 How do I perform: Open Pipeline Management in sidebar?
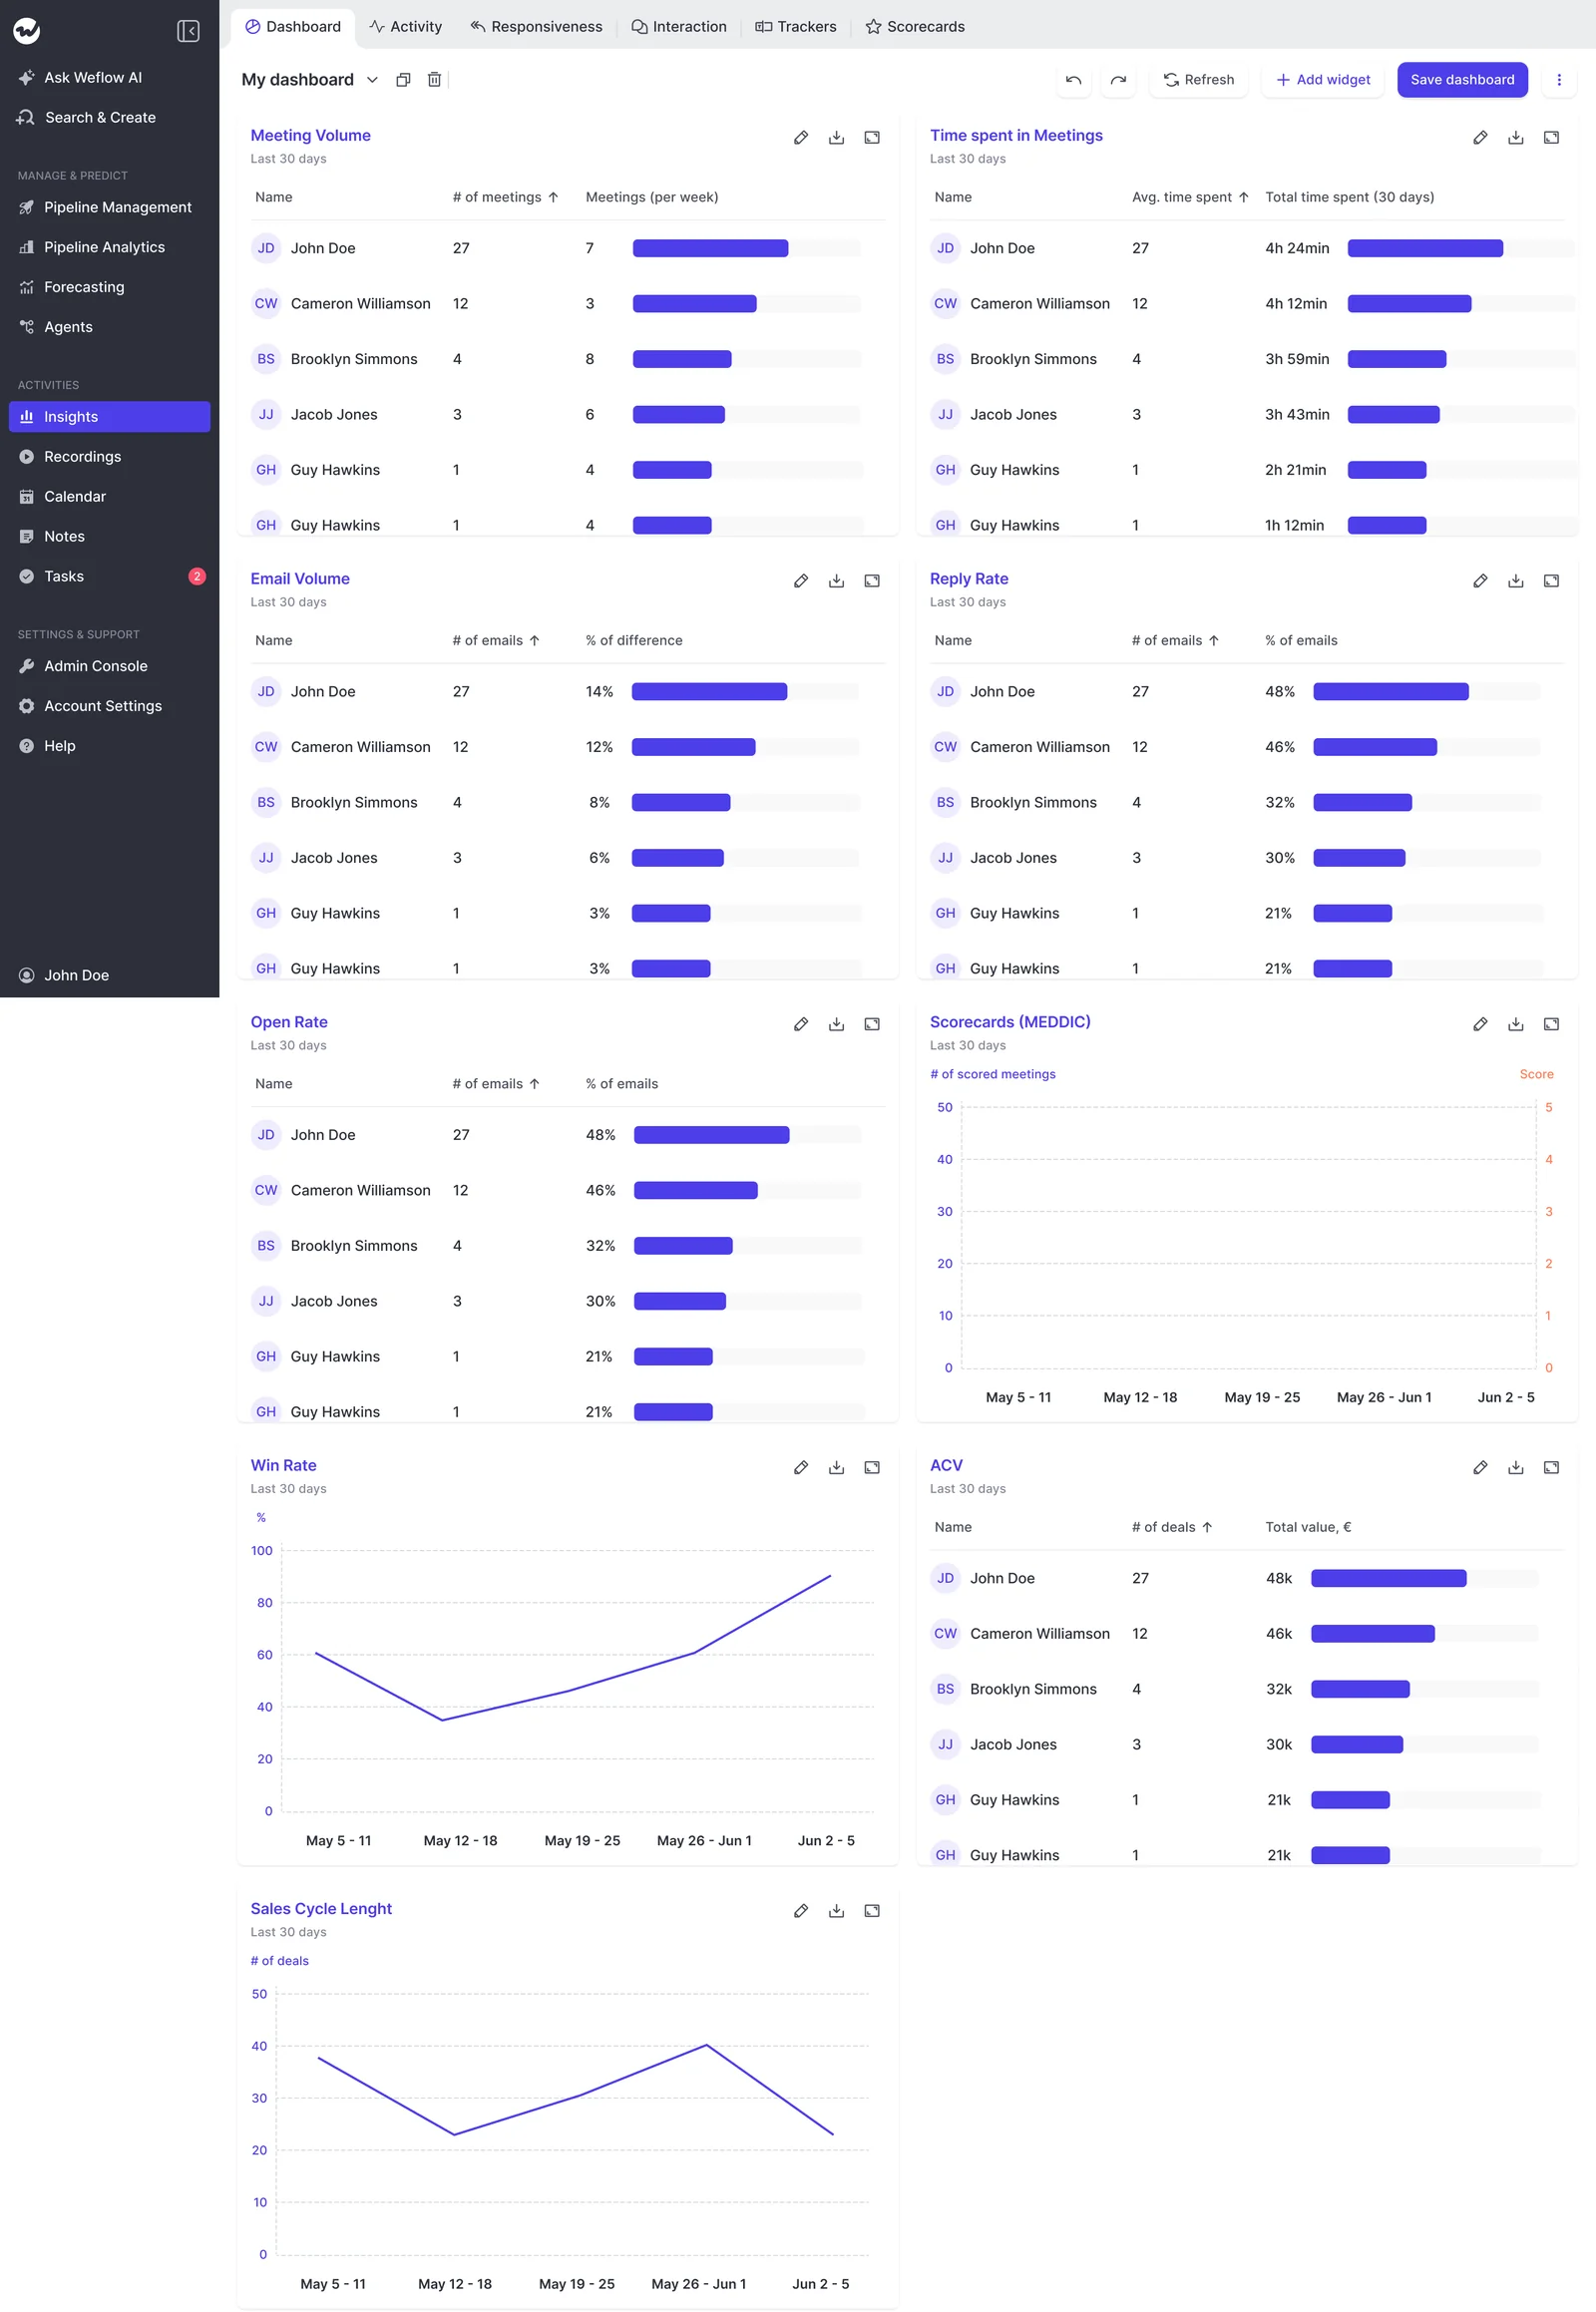(109, 207)
